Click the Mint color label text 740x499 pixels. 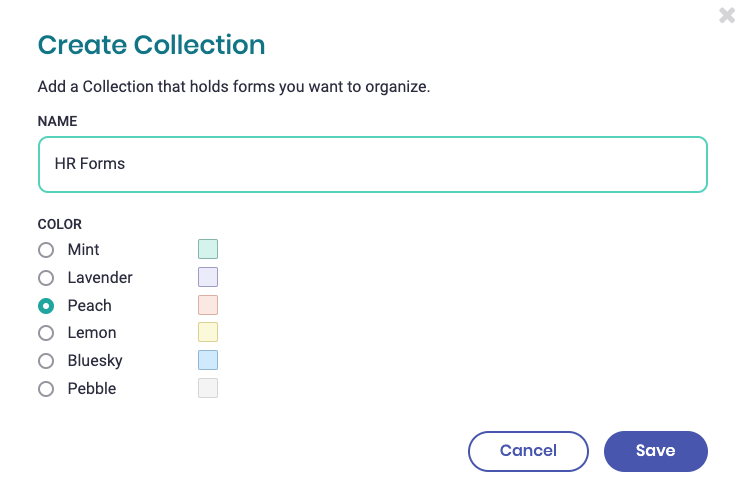[x=84, y=250]
